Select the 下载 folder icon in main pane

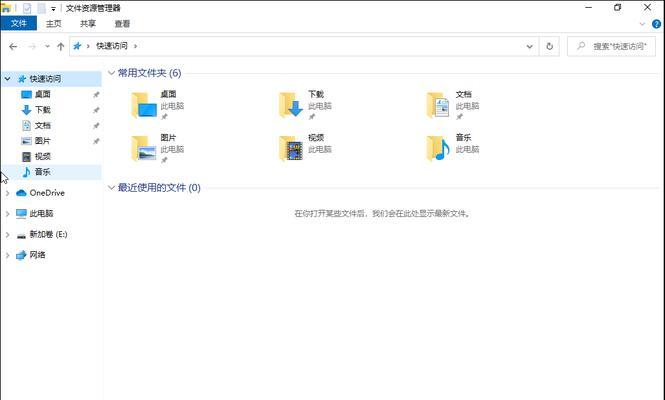point(291,105)
